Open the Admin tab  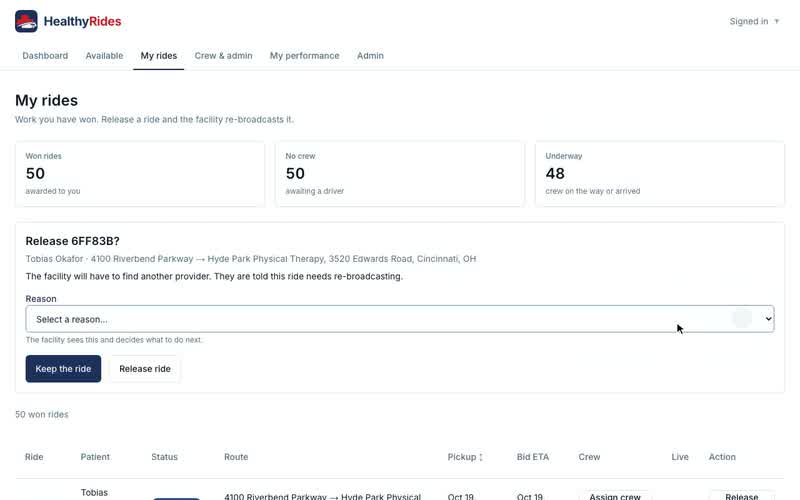click(370, 56)
